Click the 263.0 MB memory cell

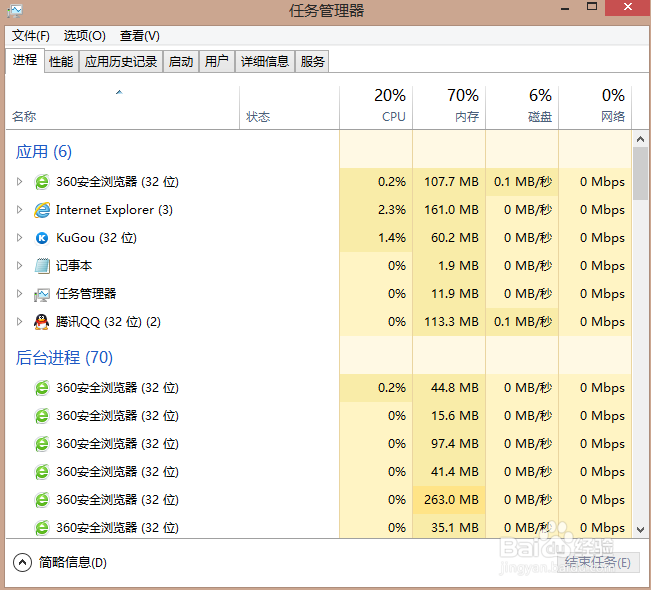click(x=449, y=499)
